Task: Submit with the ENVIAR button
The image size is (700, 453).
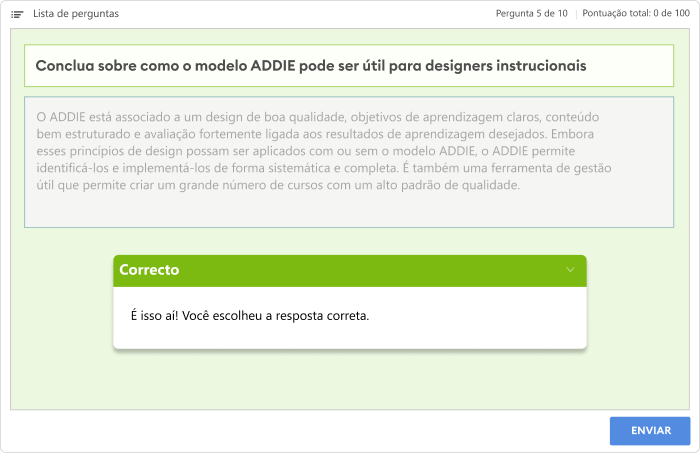Action: [650, 431]
